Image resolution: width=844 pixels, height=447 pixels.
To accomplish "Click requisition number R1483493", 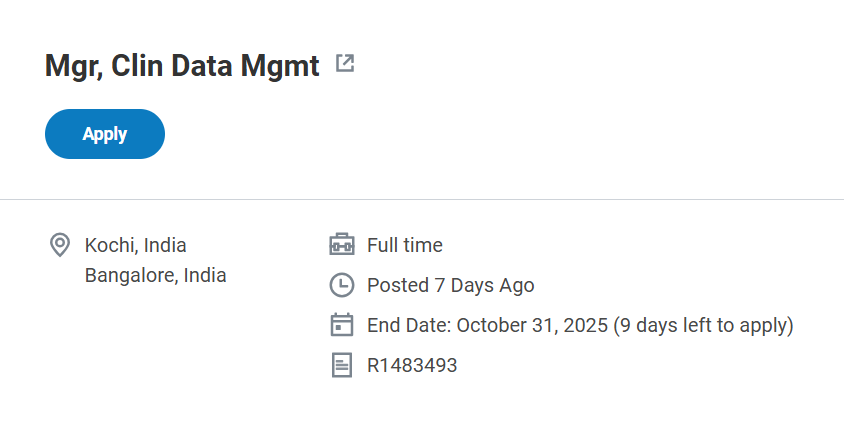I will pyautogui.click(x=412, y=365).
